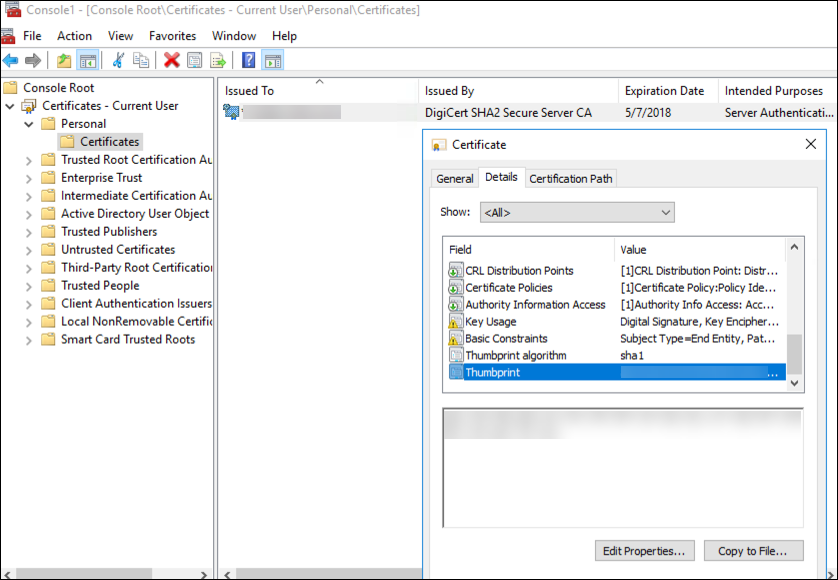The image size is (838, 580).
Task: Toggle the Show/Hide Action Pane icon
Action: pos(272,60)
